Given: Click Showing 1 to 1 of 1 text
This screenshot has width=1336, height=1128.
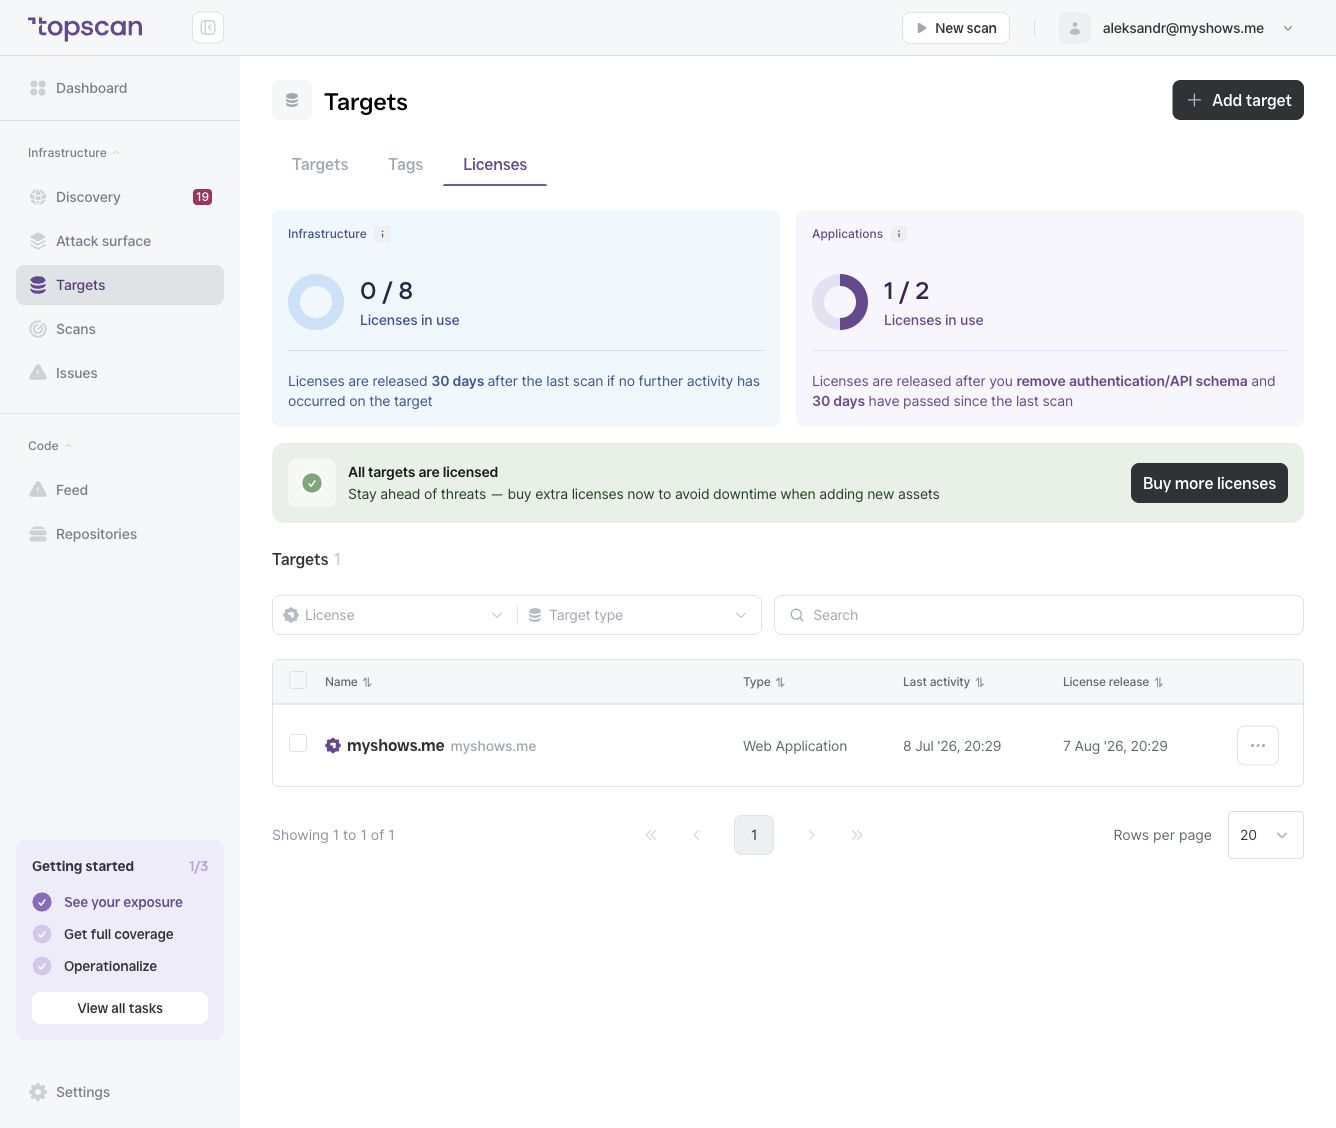Looking at the screenshot, I should [333, 835].
